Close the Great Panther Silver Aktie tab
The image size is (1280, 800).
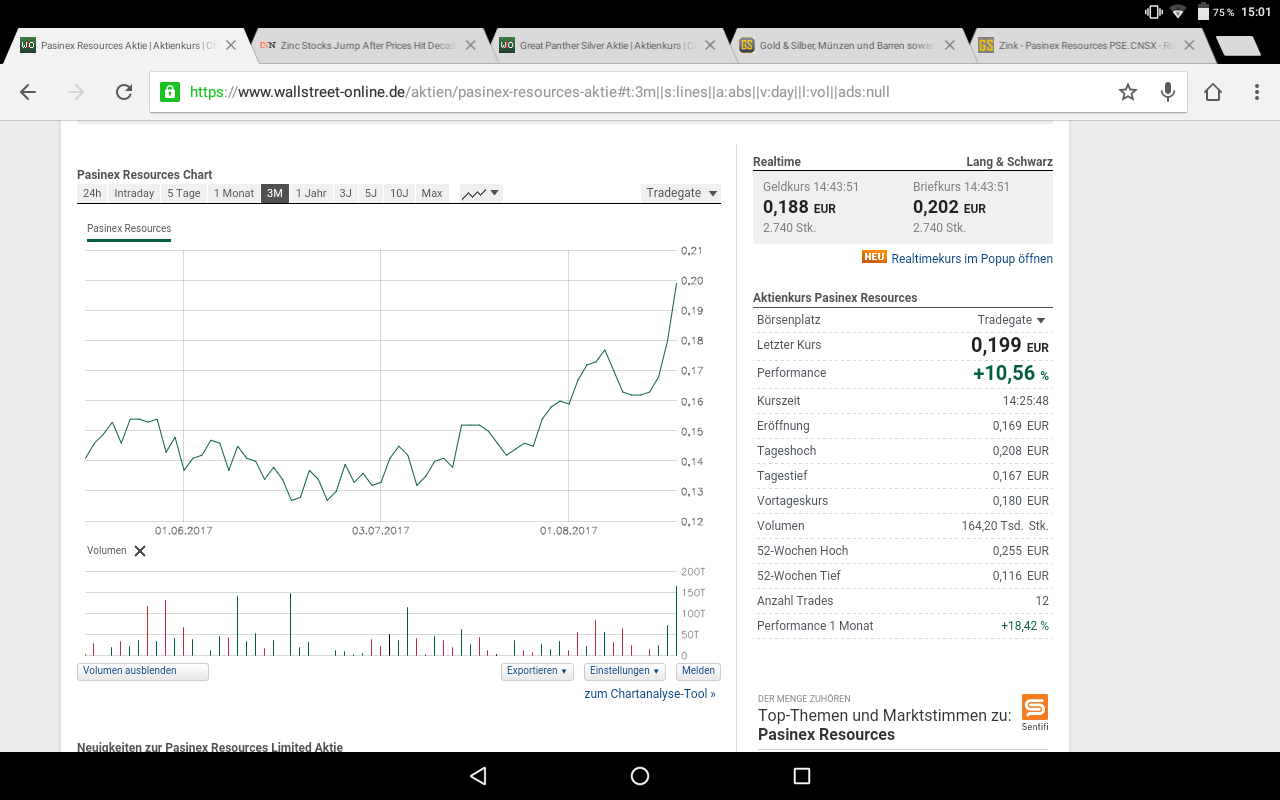point(709,45)
